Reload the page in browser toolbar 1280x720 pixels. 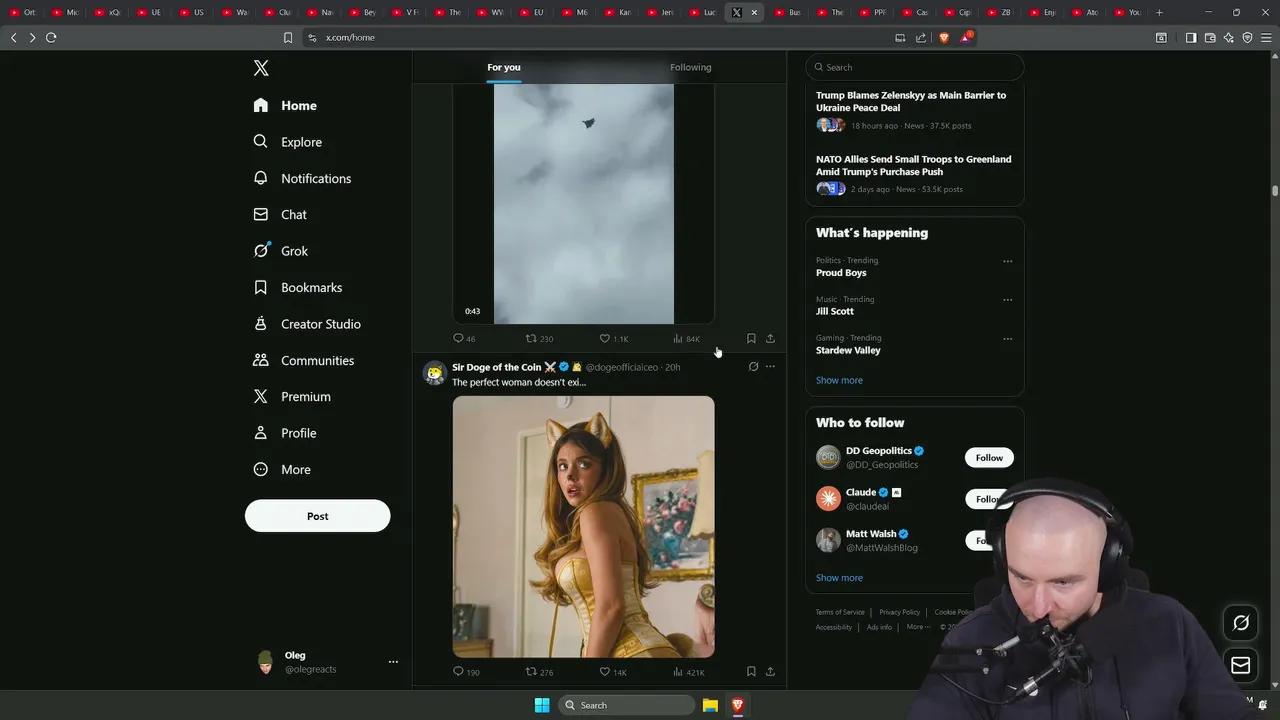(51, 37)
